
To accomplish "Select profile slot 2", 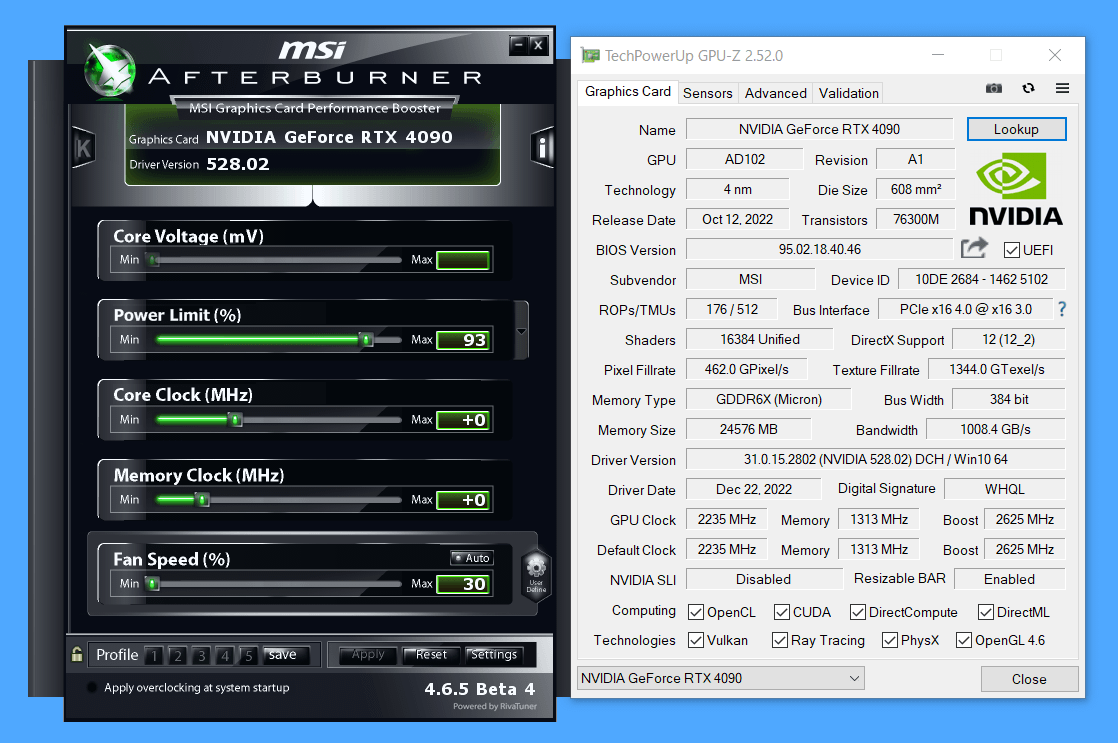I will coord(178,655).
